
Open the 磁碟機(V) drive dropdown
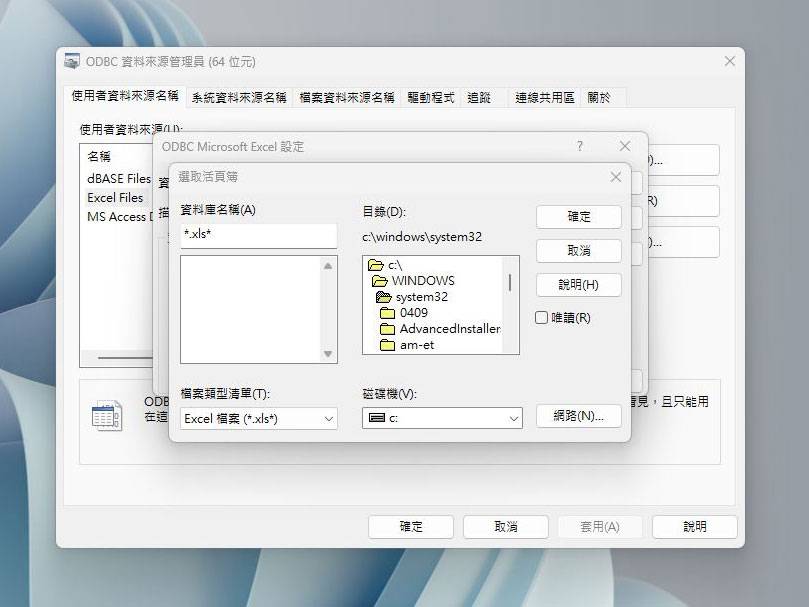click(512, 418)
